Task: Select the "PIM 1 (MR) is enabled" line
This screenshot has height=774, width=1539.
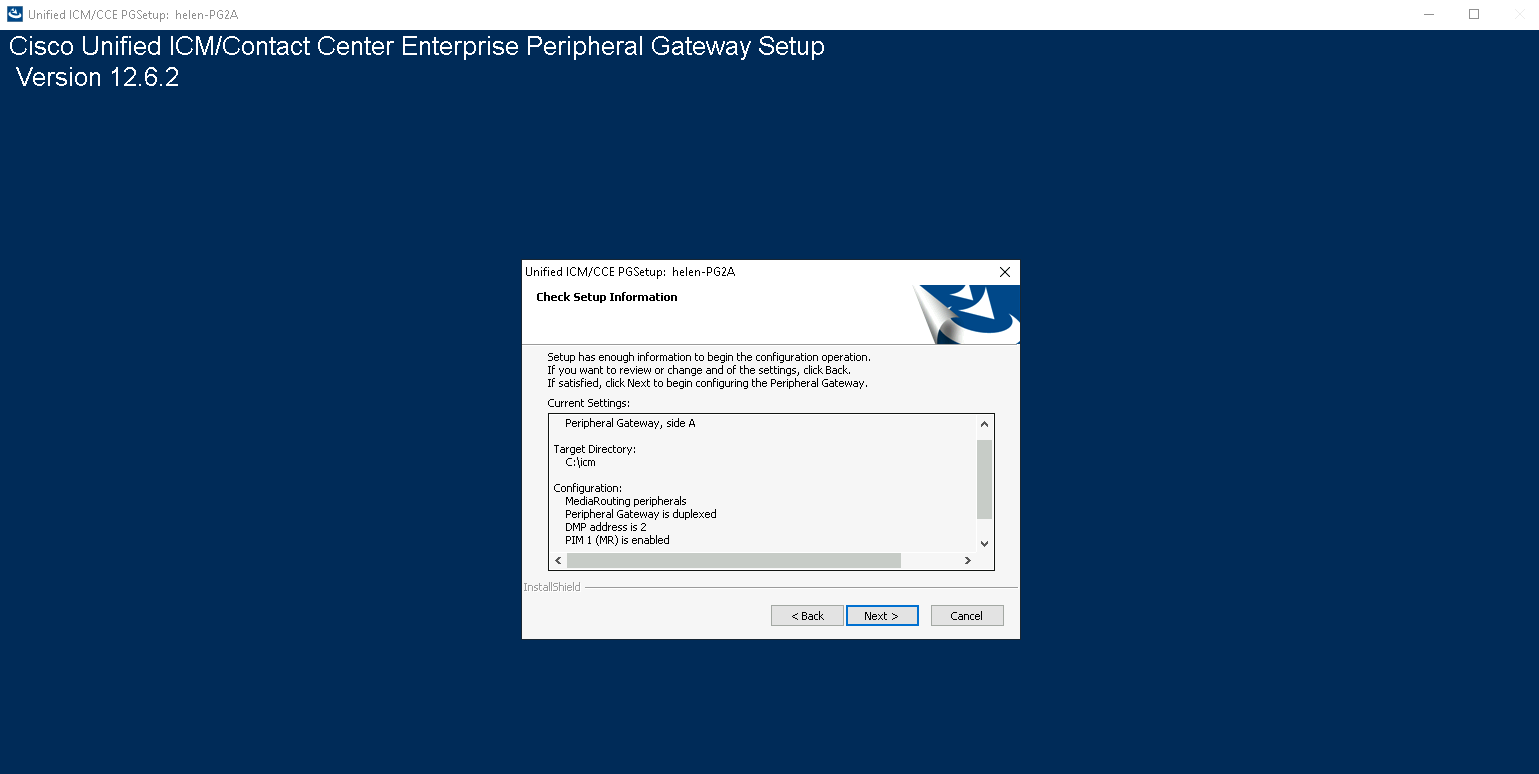Action: coord(617,540)
